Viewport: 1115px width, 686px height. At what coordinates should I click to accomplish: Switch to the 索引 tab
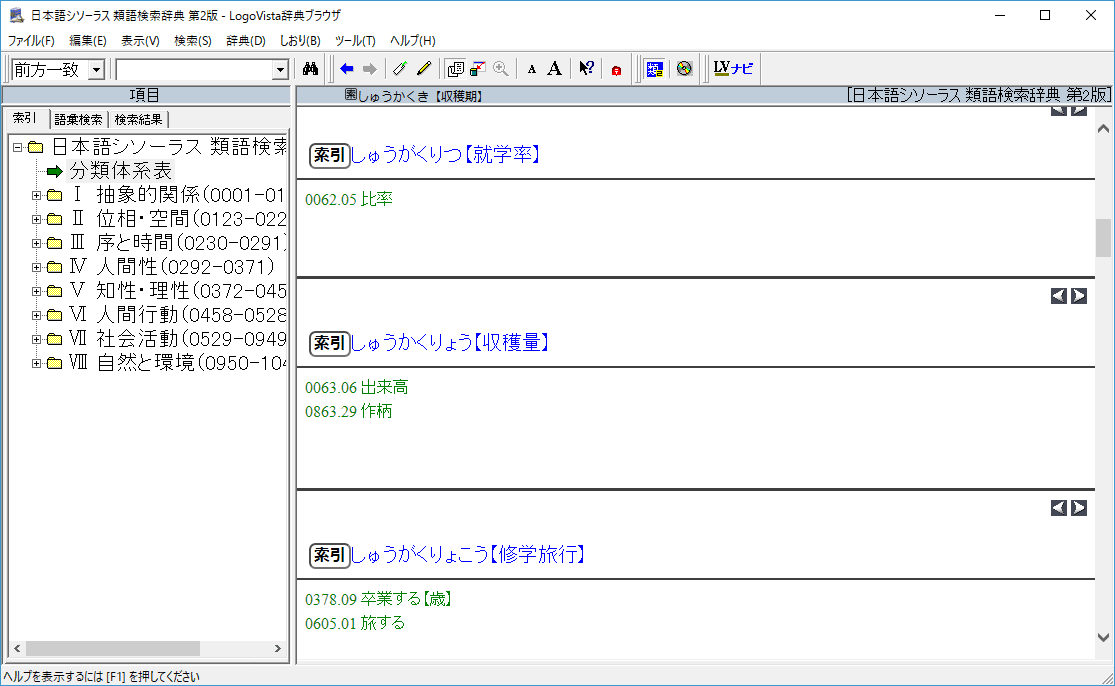click(x=25, y=118)
